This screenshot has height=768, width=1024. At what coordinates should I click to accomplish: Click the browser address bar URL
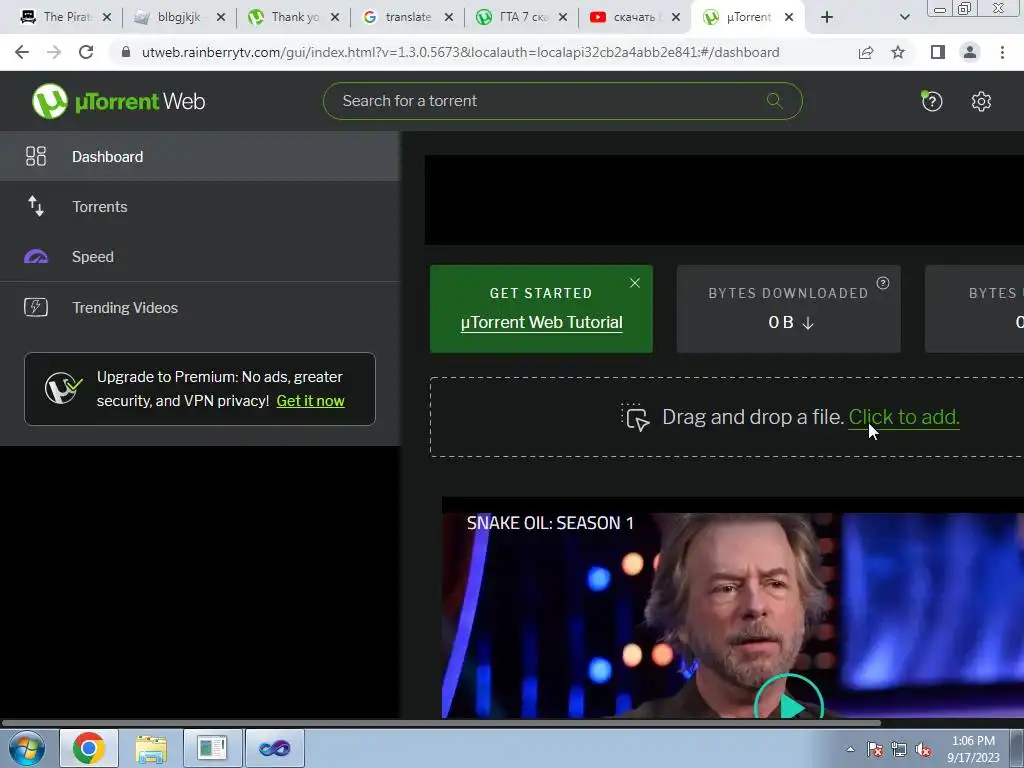[x=460, y=52]
